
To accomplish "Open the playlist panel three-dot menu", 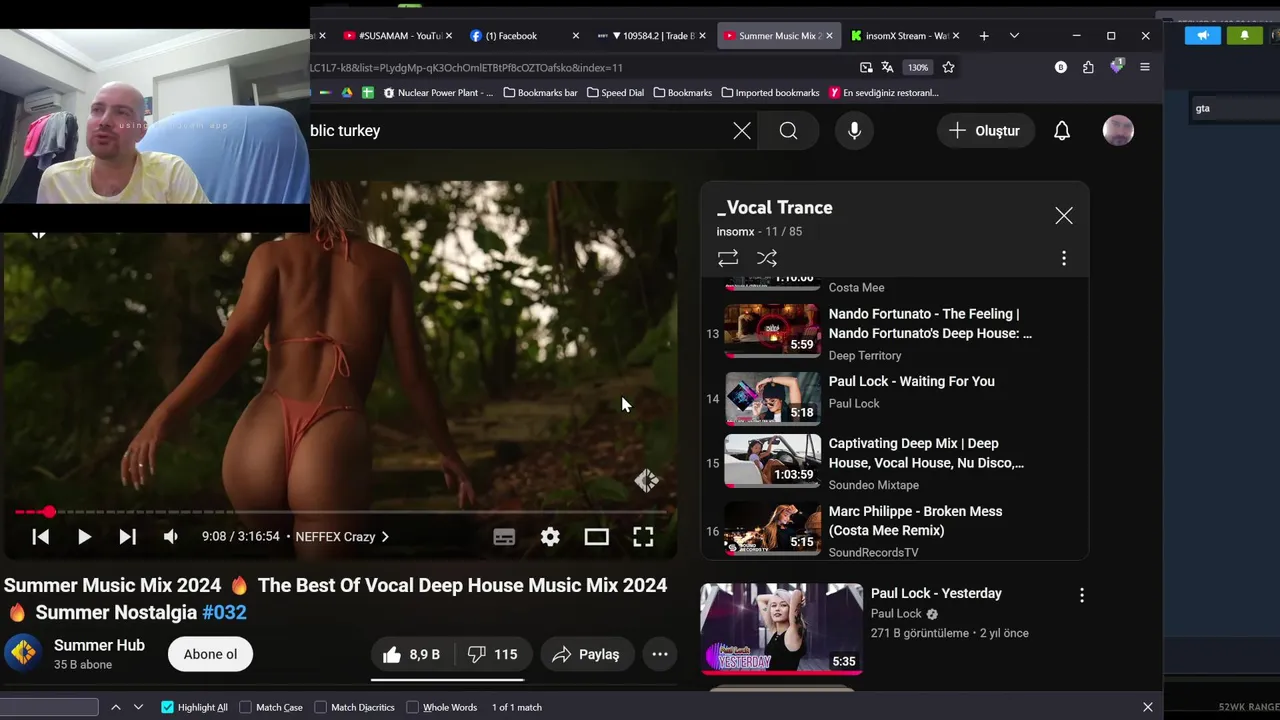I will (x=1064, y=258).
